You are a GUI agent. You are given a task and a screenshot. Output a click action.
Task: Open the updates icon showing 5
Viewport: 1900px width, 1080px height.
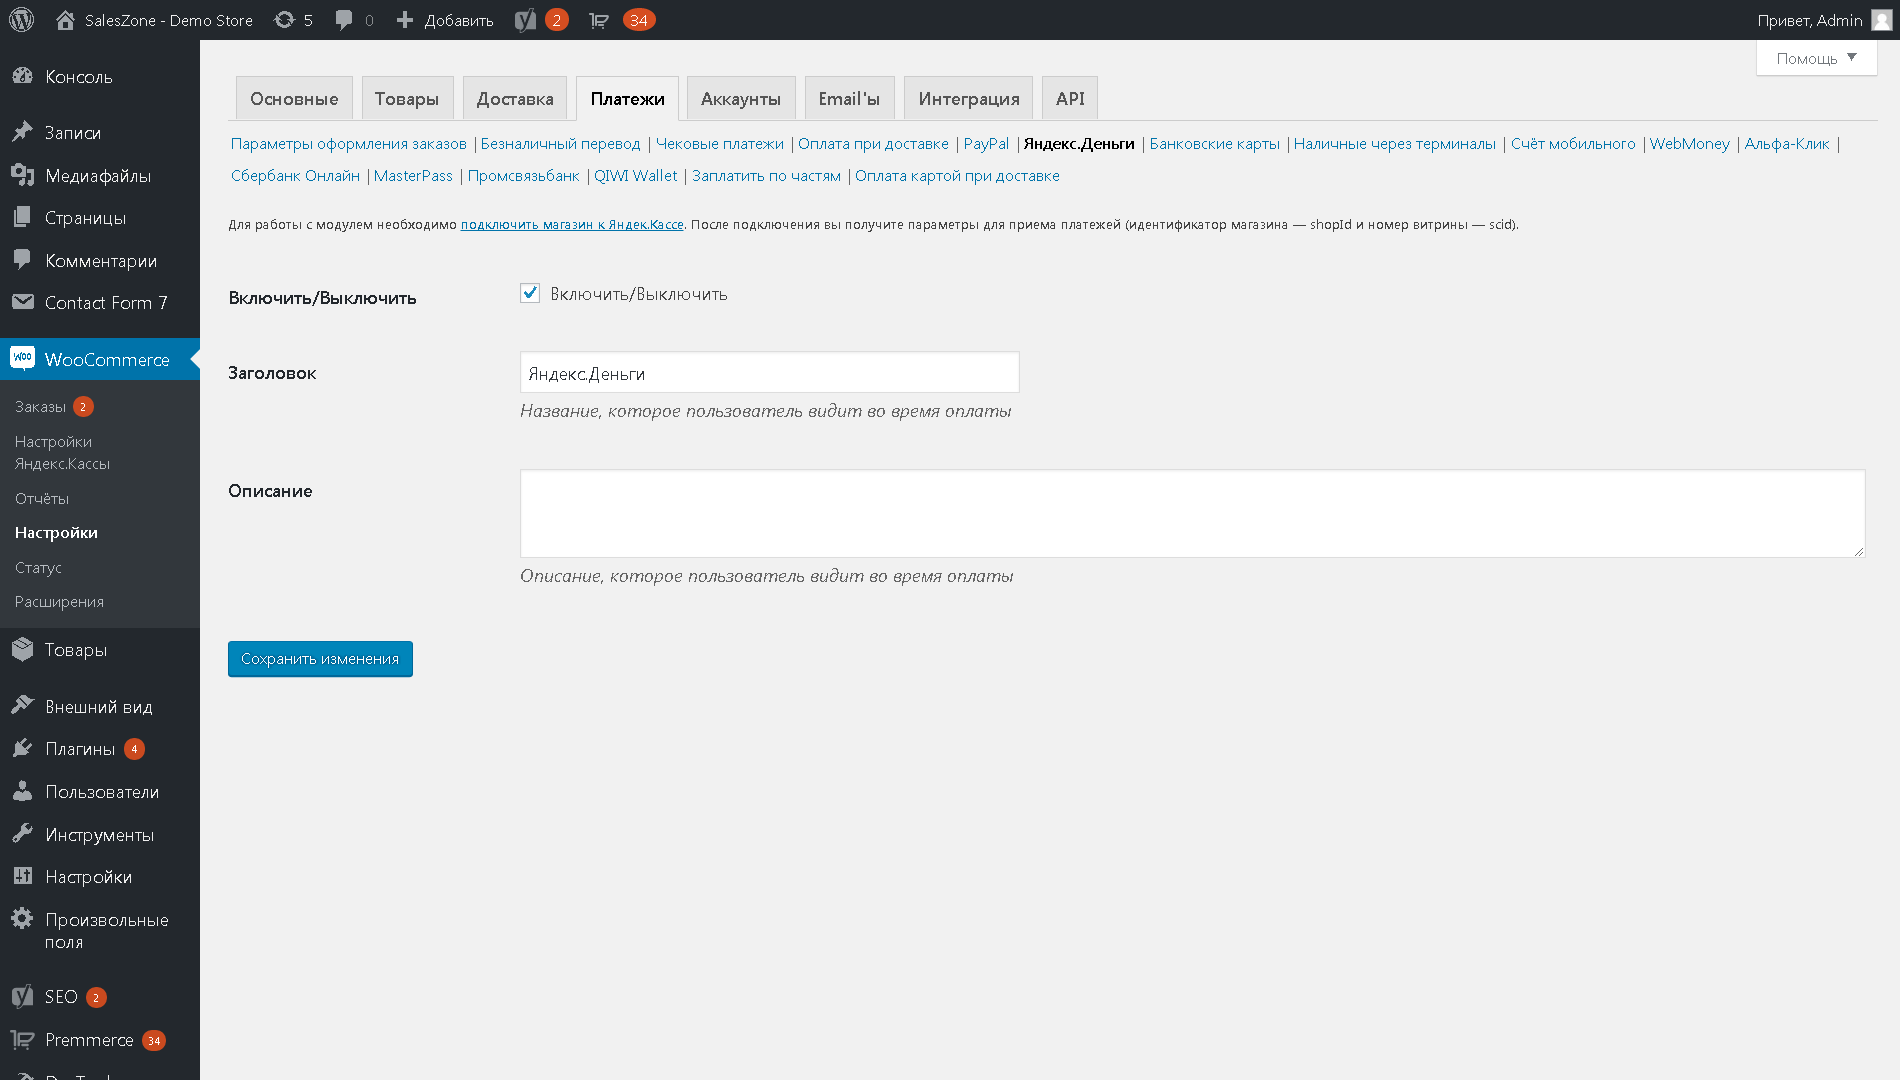click(285, 20)
